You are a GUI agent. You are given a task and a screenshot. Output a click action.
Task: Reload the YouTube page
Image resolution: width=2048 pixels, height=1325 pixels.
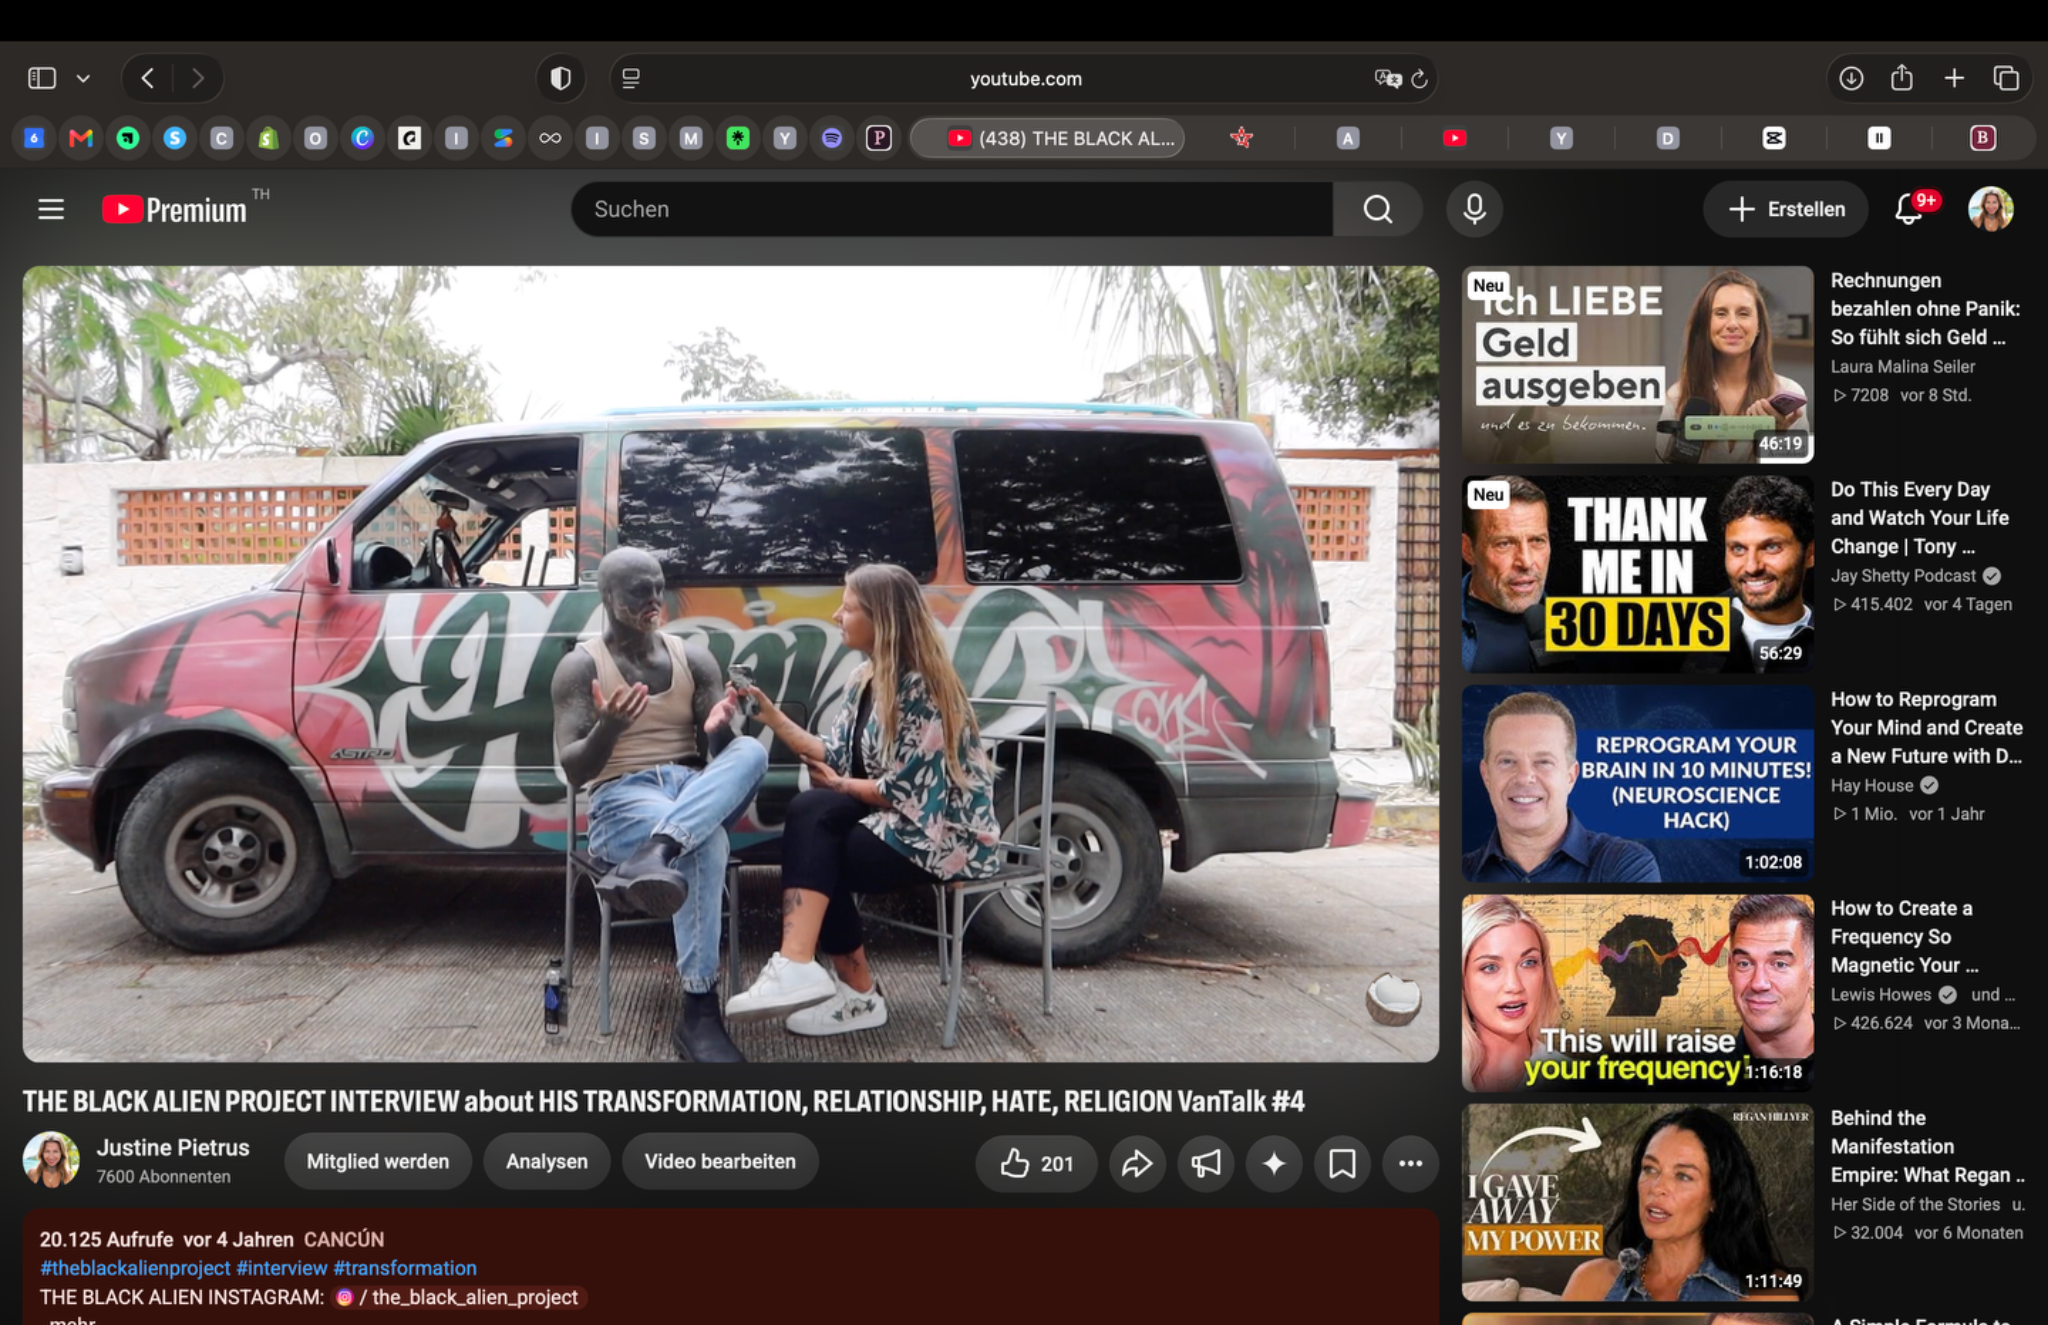click(x=1419, y=78)
